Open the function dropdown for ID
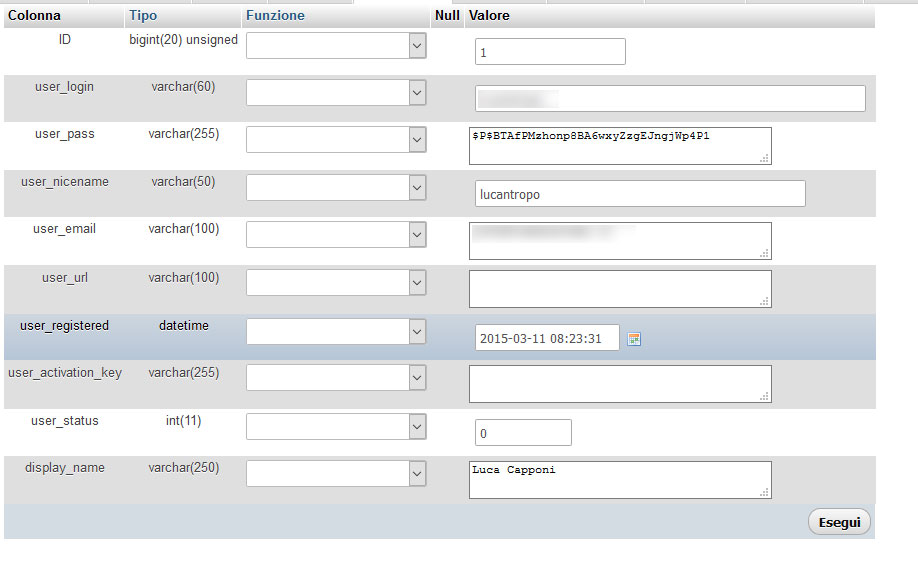This screenshot has width=918, height=572. coord(336,46)
